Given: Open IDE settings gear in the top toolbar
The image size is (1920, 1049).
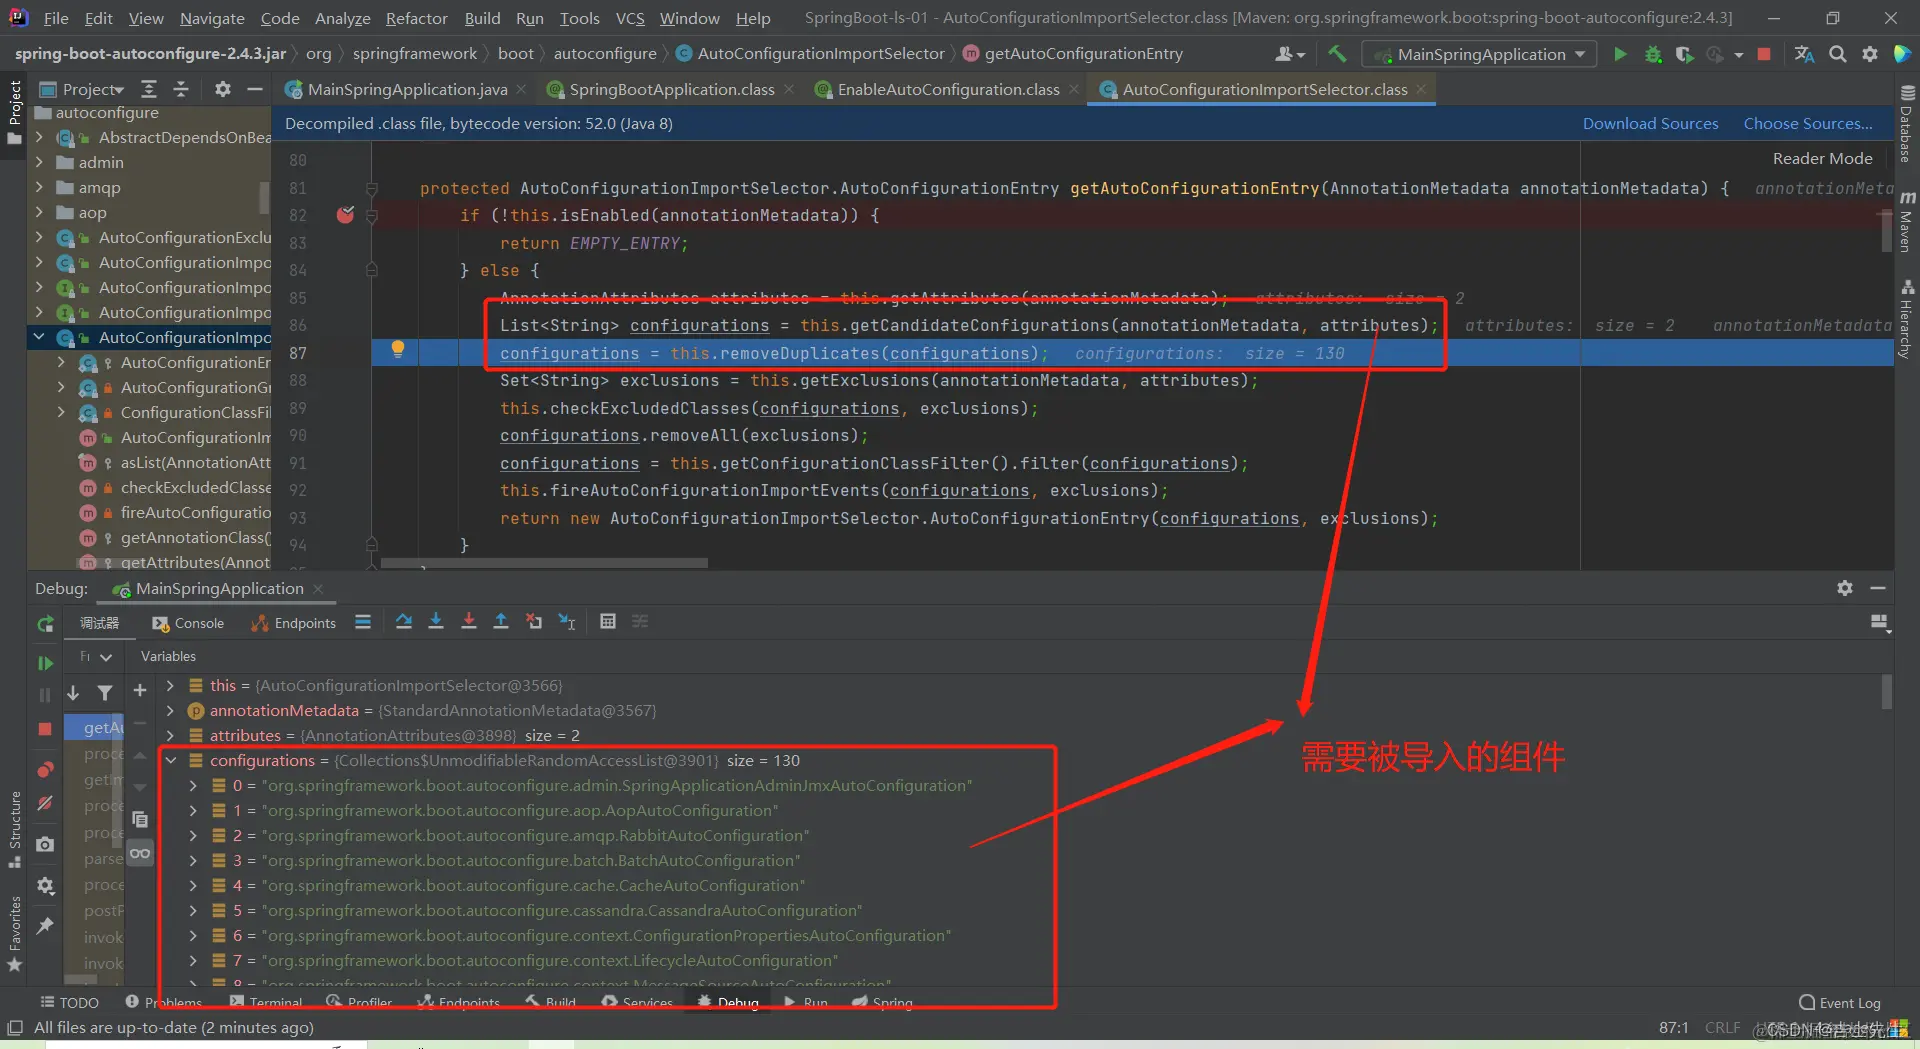Looking at the screenshot, I should pos(1869,54).
